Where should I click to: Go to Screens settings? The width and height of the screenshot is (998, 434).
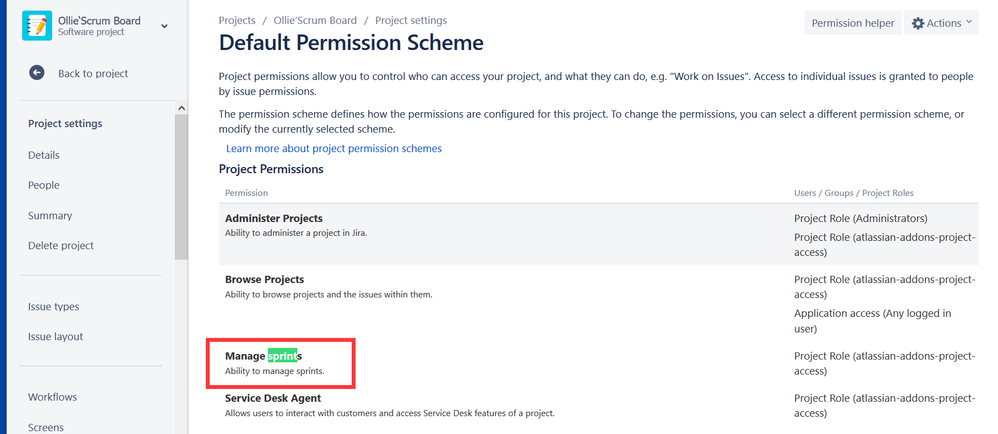46,427
